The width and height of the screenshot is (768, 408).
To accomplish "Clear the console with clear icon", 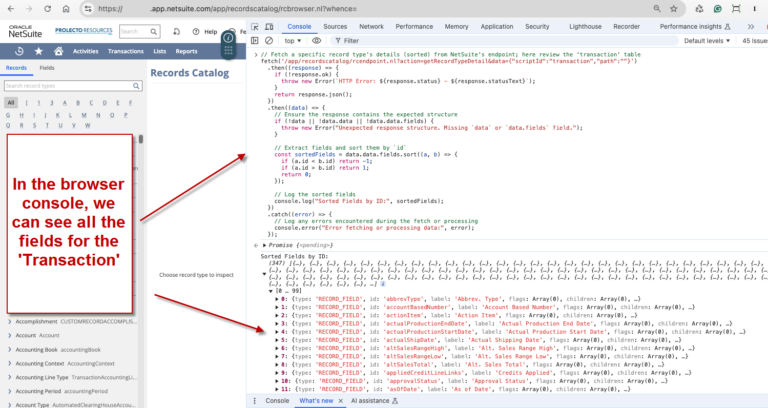I will [x=269, y=41].
